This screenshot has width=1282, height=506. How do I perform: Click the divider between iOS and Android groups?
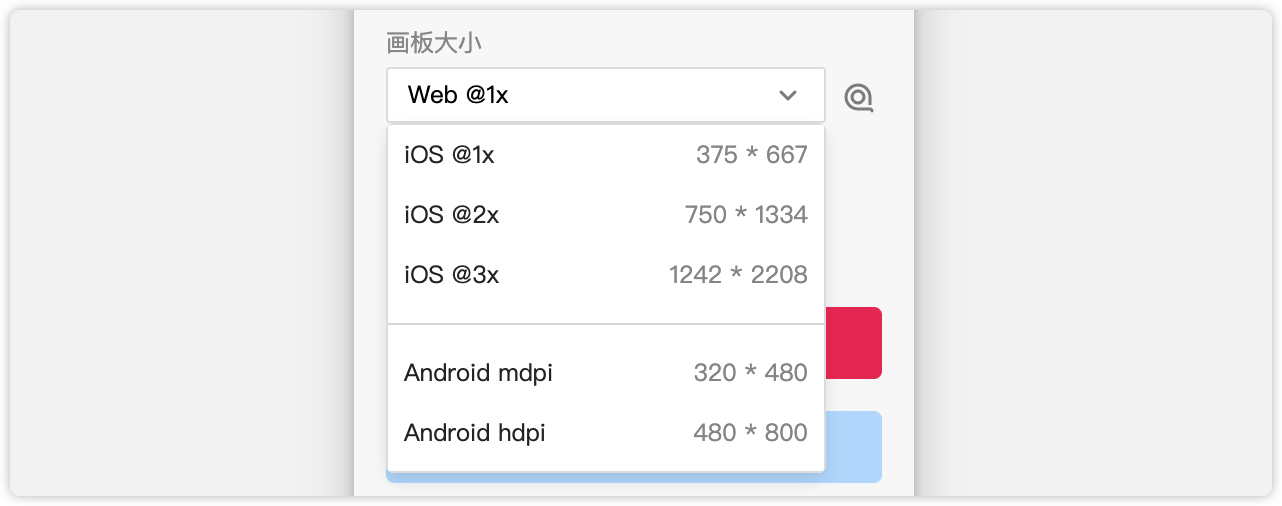pos(605,324)
